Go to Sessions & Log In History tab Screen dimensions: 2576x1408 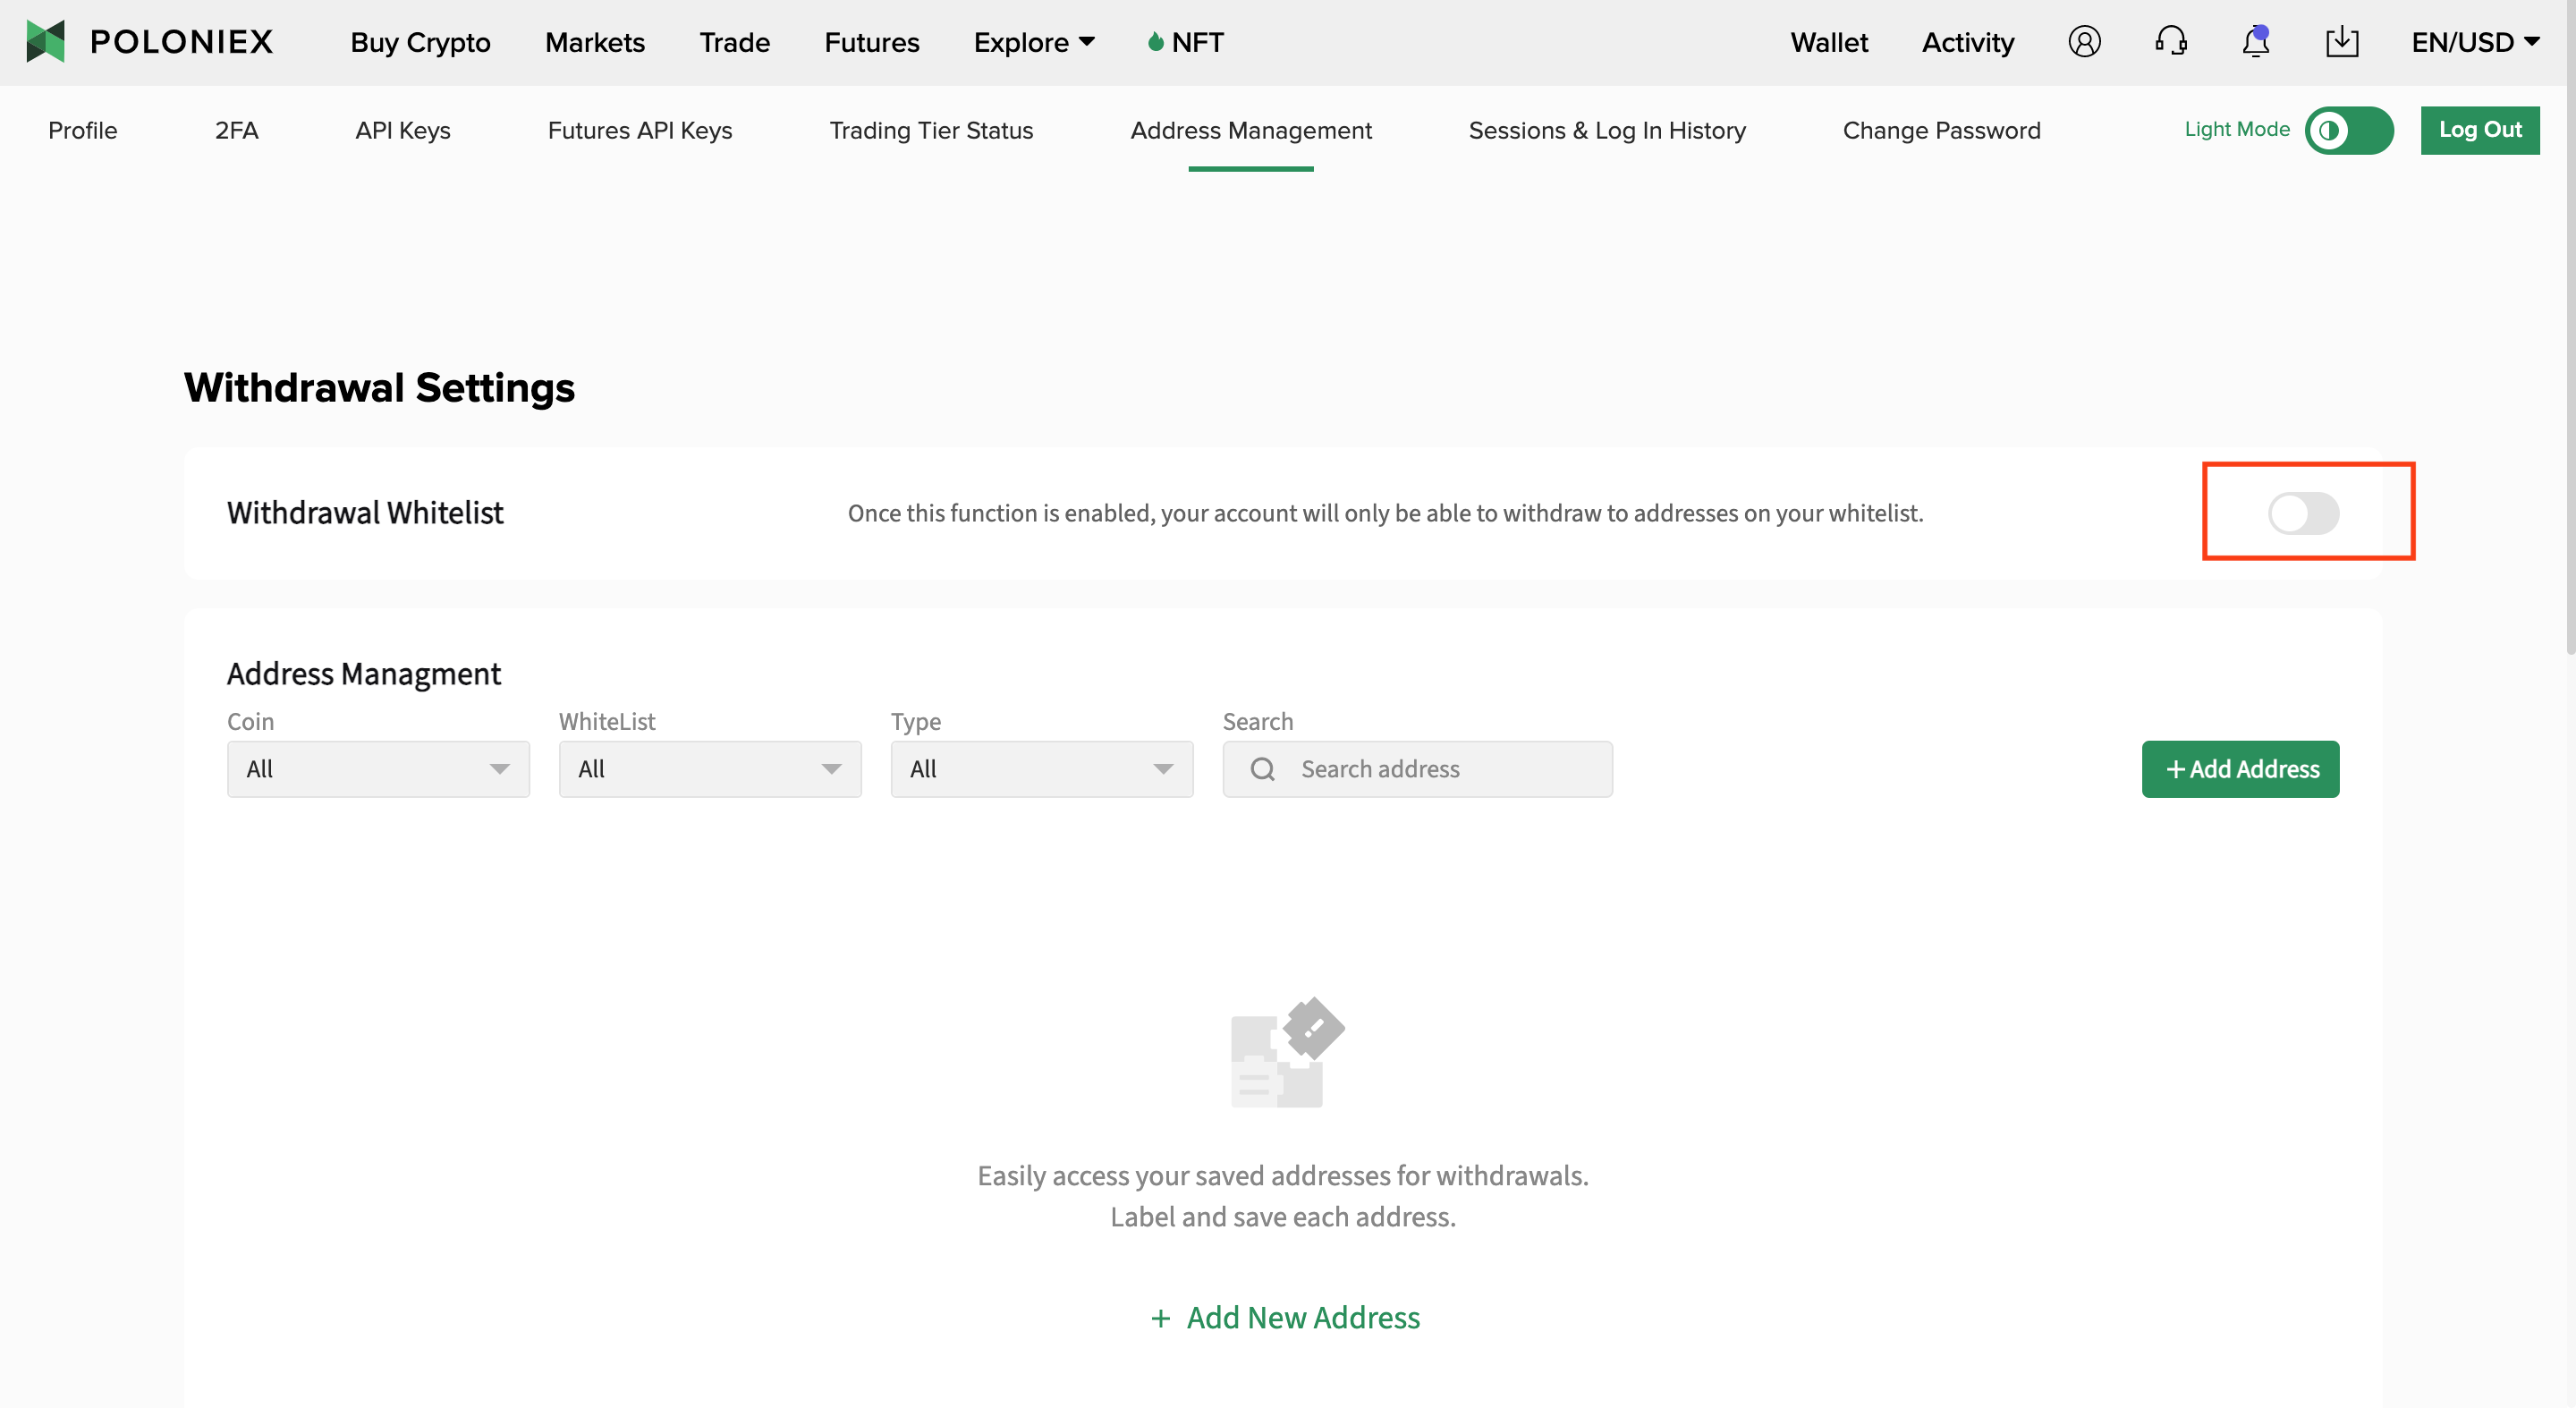click(x=1606, y=130)
